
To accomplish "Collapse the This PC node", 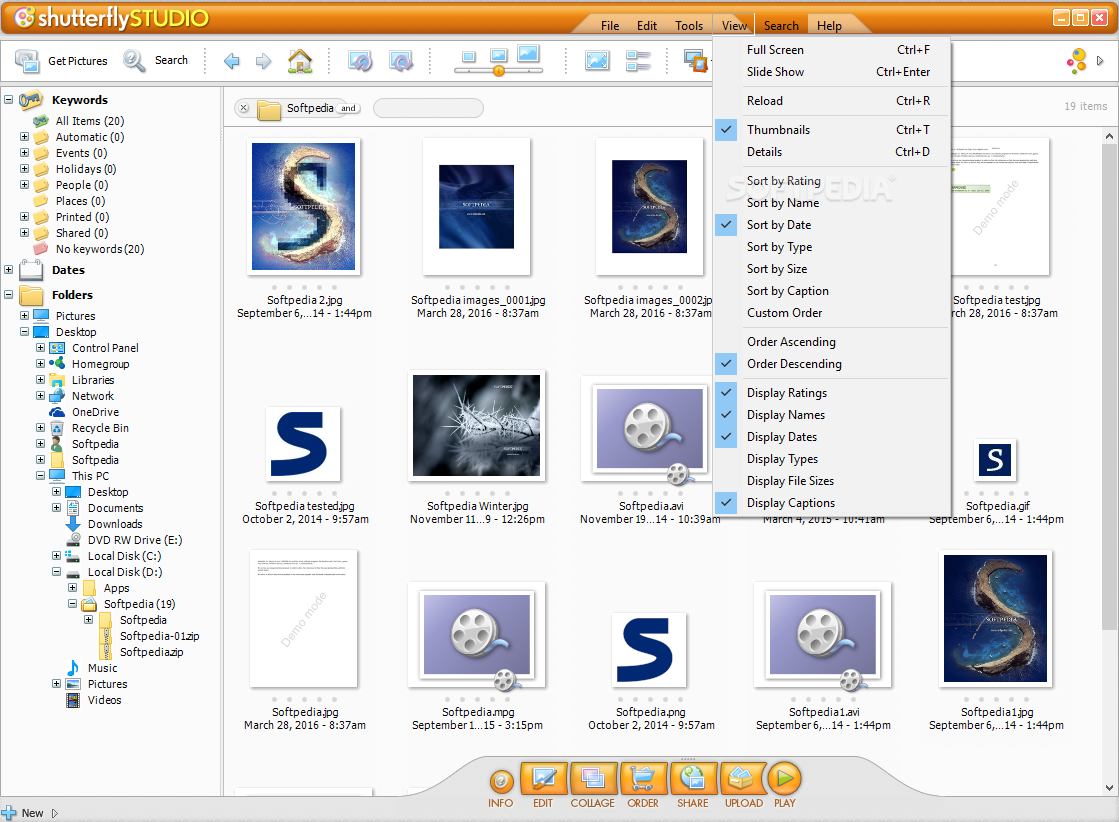I will 40,476.
